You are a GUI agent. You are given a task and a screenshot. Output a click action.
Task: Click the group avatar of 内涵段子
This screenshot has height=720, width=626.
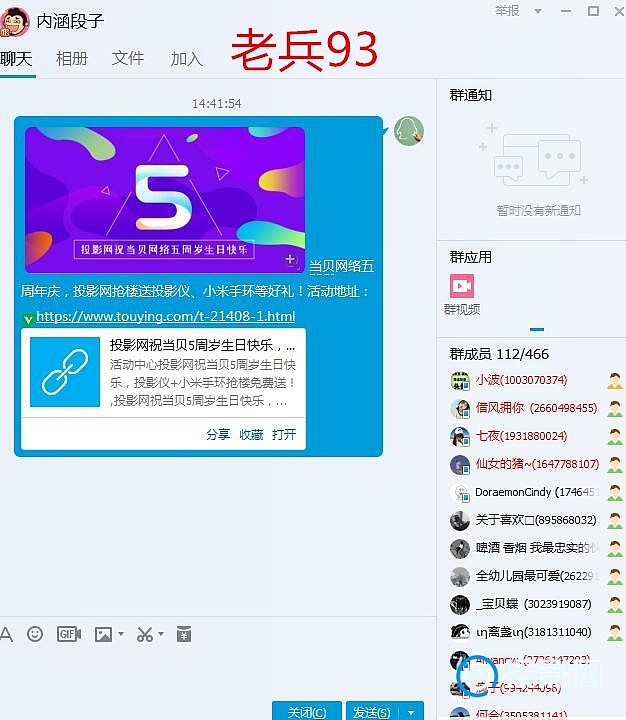click(15, 22)
